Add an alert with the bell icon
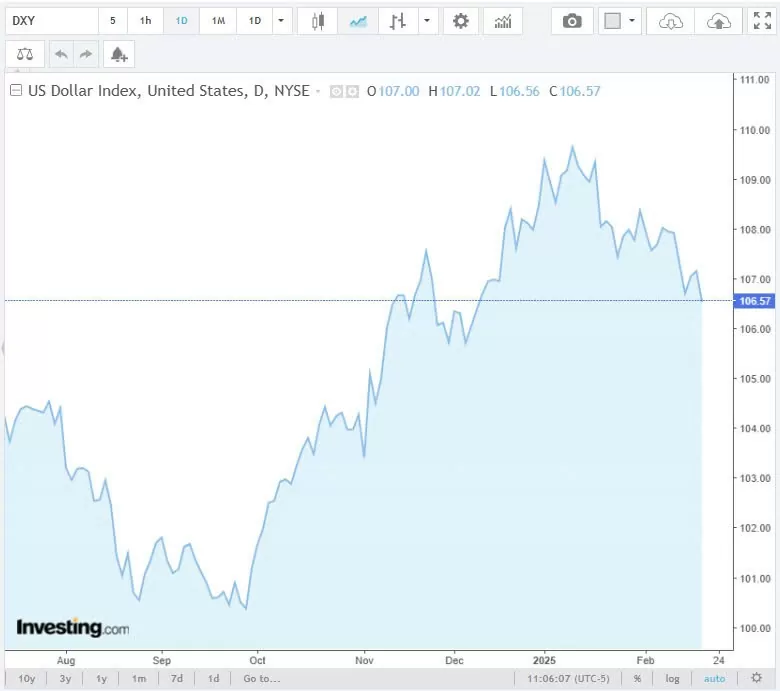Screen dimensions: 780x691 [118, 55]
